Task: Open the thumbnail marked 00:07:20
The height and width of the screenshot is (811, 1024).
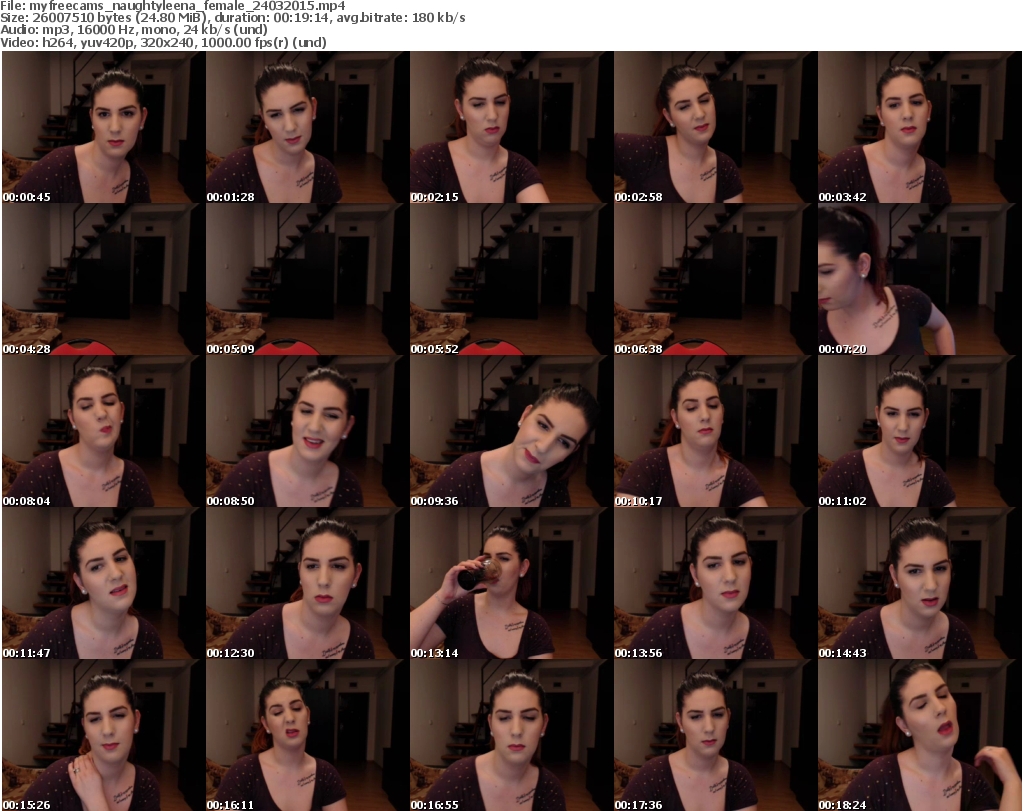Action: pyautogui.click(x=920, y=279)
